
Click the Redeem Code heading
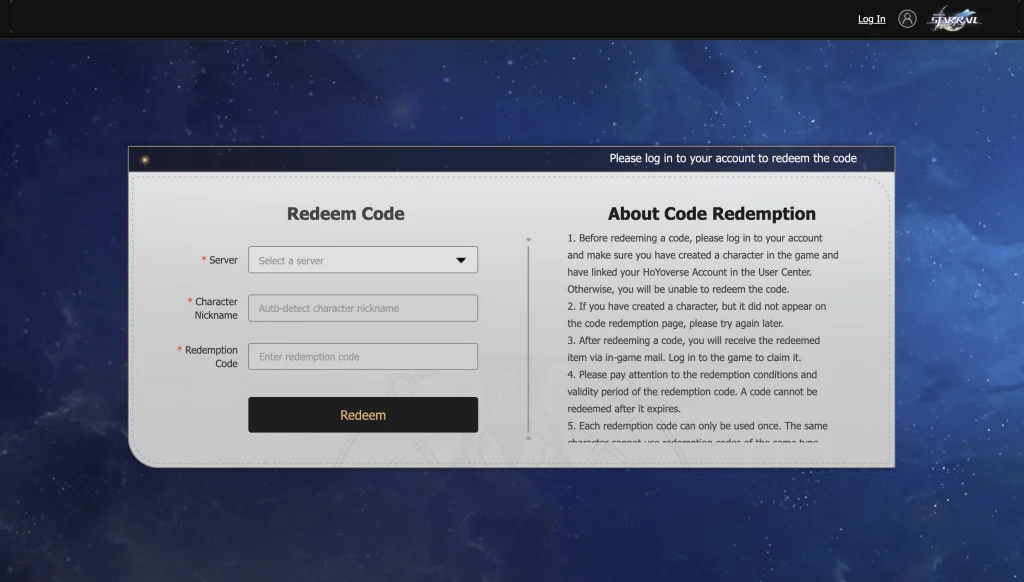coord(345,214)
